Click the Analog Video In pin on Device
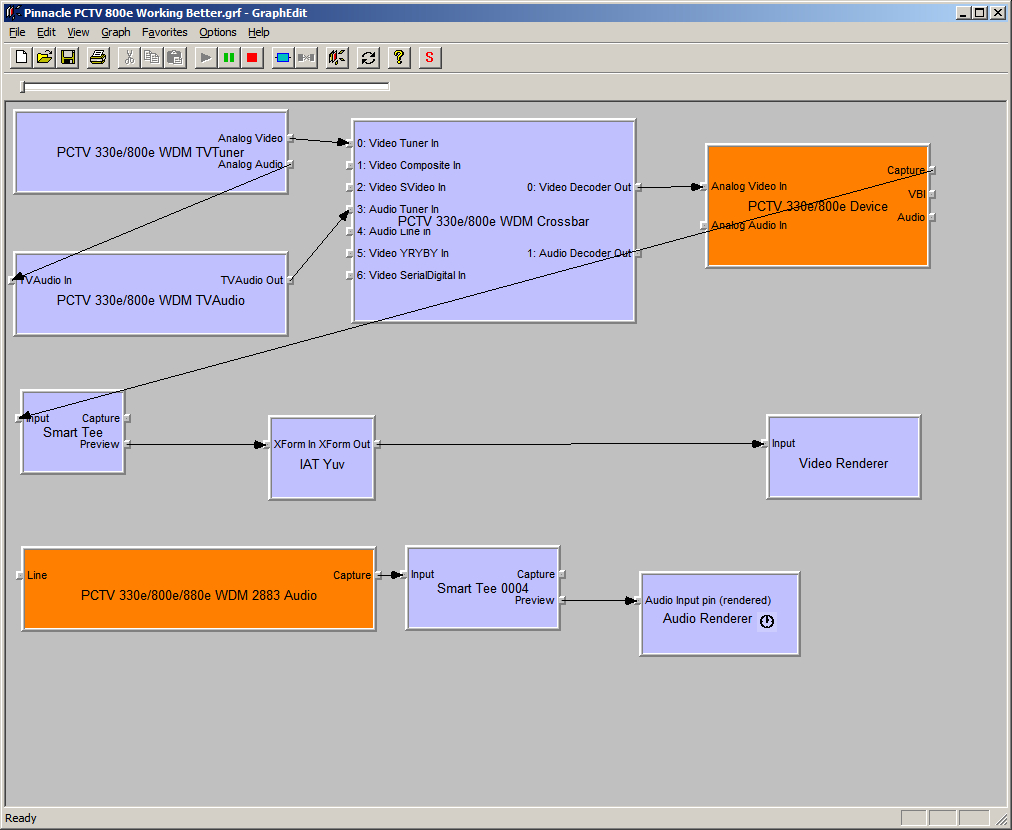 (703, 187)
